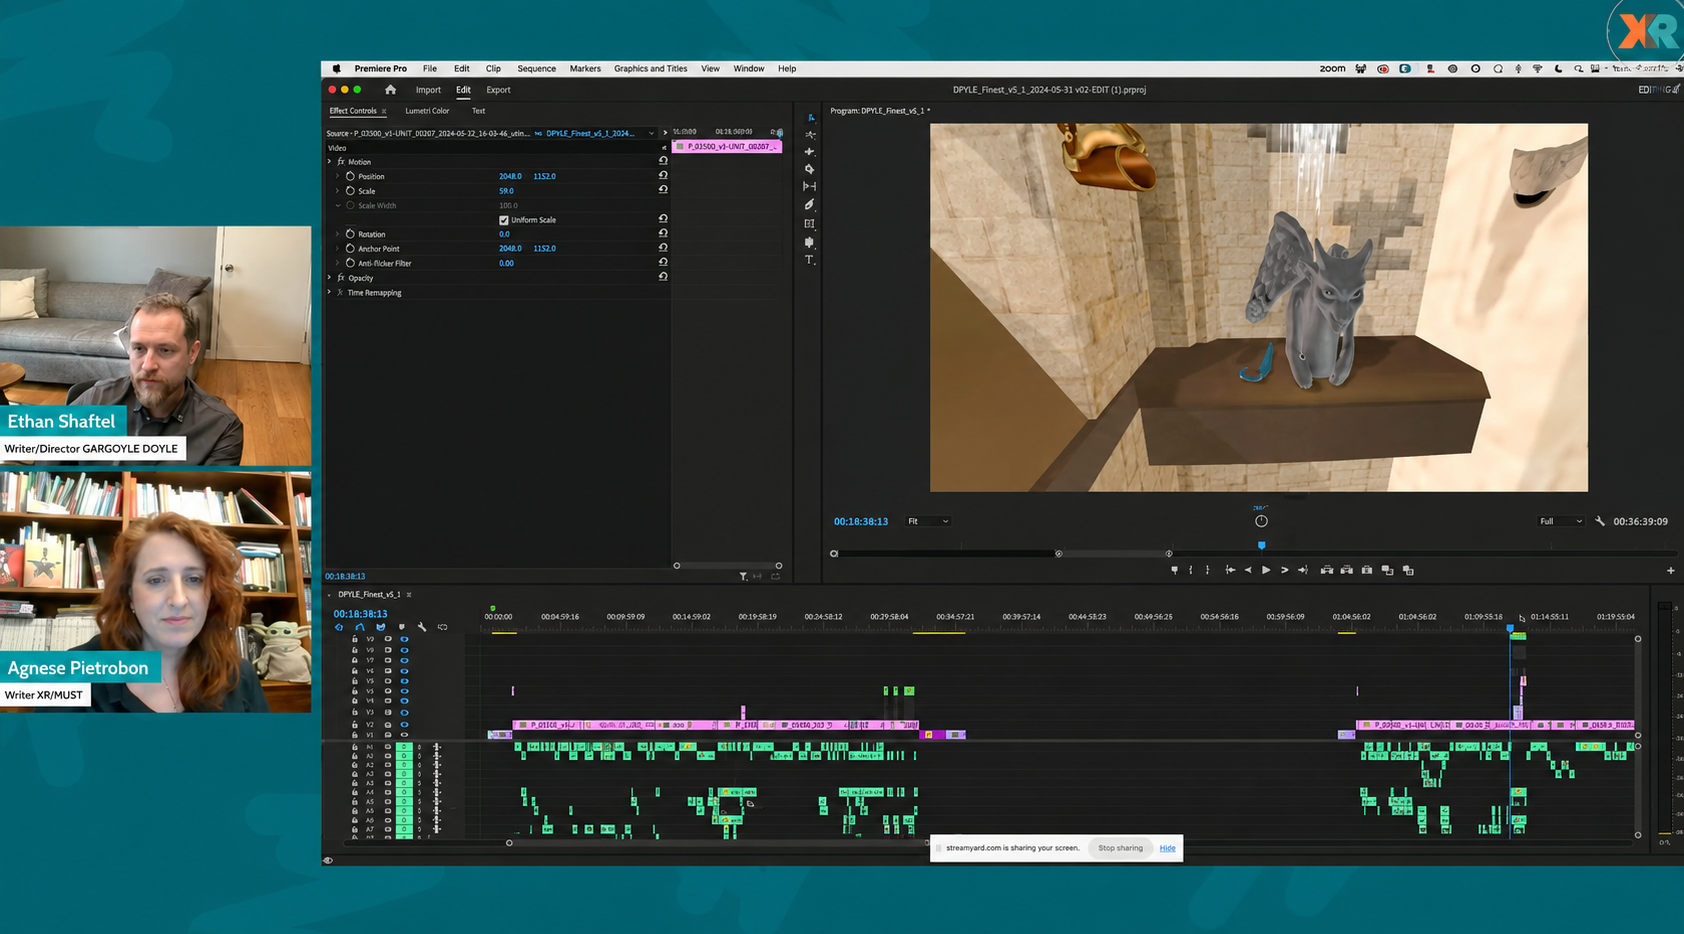Toggle track lock for V3
Viewport: 1684px width, 934px height.
pyautogui.click(x=354, y=712)
